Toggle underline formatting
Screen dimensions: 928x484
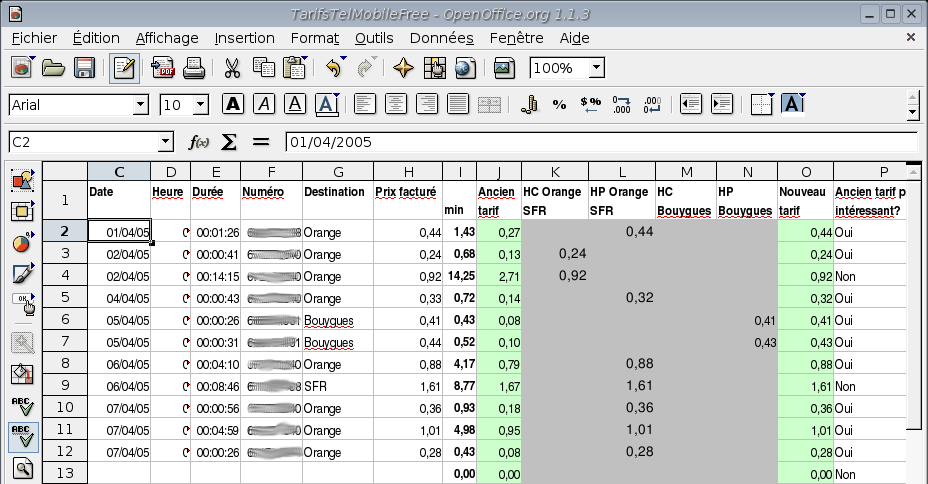pyautogui.click(x=295, y=105)
